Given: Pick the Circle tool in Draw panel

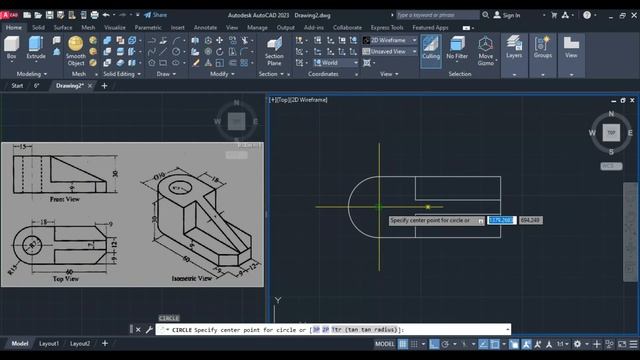Looking at the screenshot, I should pos(176,52).
